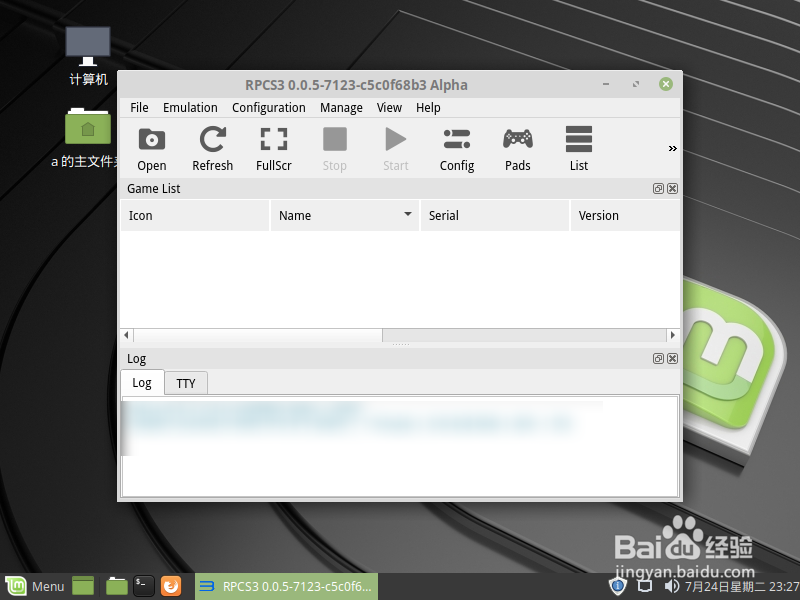Maximize the RPCS3 window
Viewport: 800px width, 600px height.
coord(636,84)
